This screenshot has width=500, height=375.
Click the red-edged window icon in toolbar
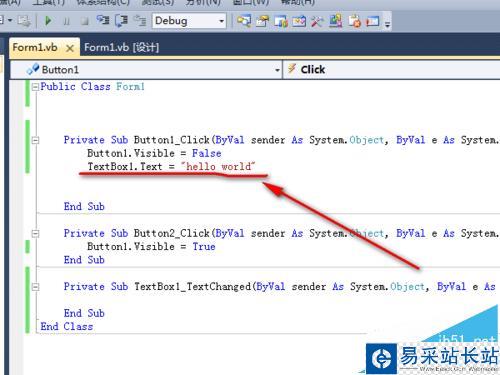[373, 21]
